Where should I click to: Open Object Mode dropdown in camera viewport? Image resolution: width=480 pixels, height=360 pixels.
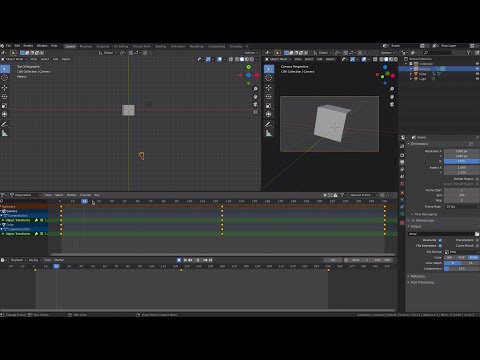tap(278, 59)
